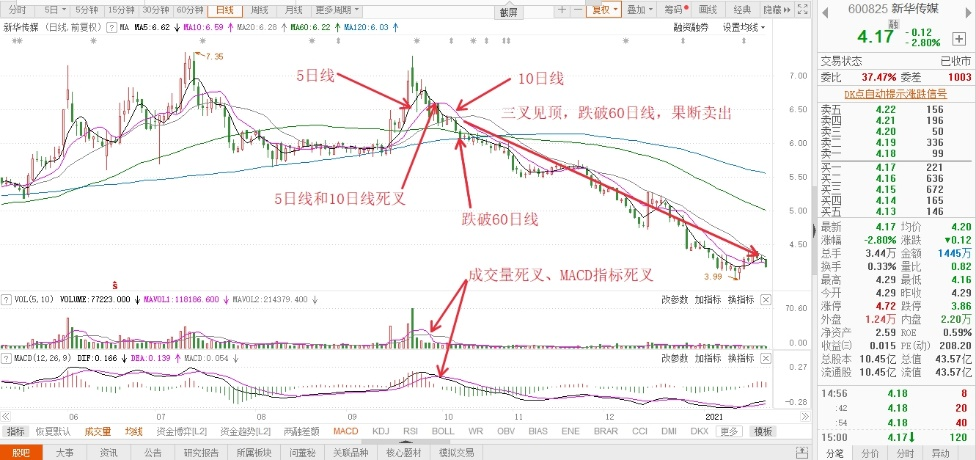The height and width of the screenshot is (460, 976).
Task: Click 改参数 in the VOL panel
Action: (x=675, y=298)
